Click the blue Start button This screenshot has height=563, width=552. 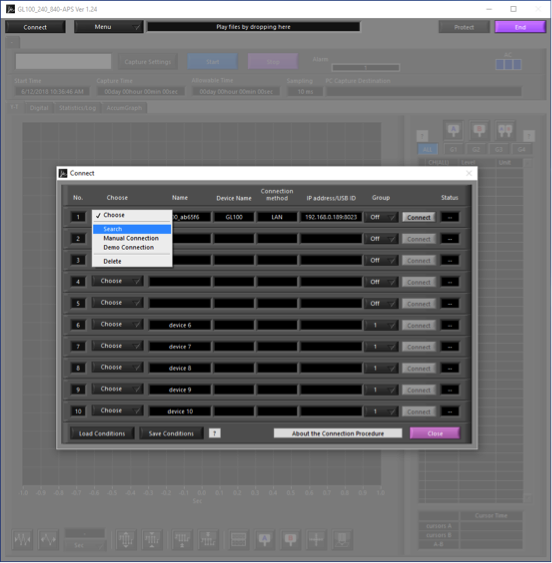coord(213,62)
